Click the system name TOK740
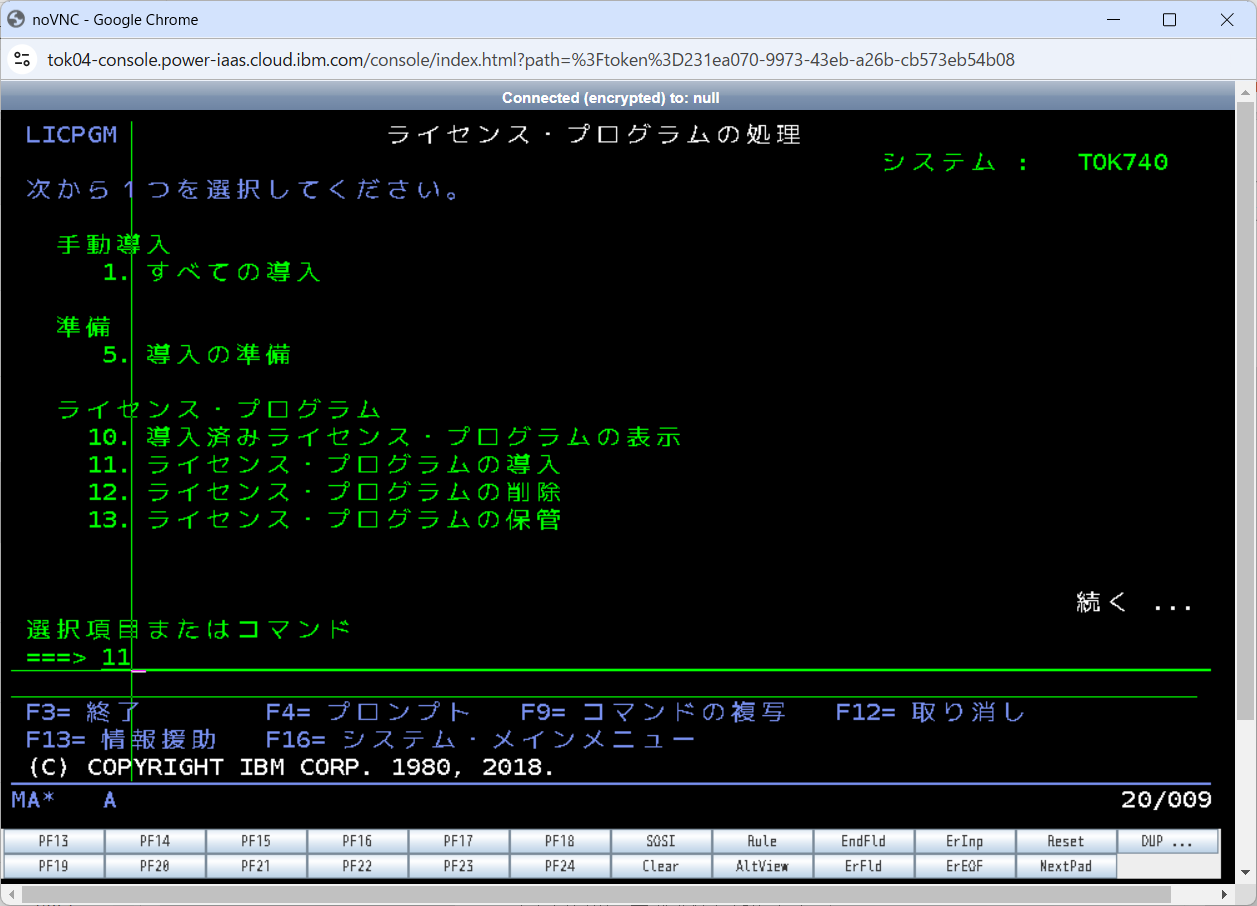The width and height of the screenshot is (1257, 906). click(x=1123, y=162)
